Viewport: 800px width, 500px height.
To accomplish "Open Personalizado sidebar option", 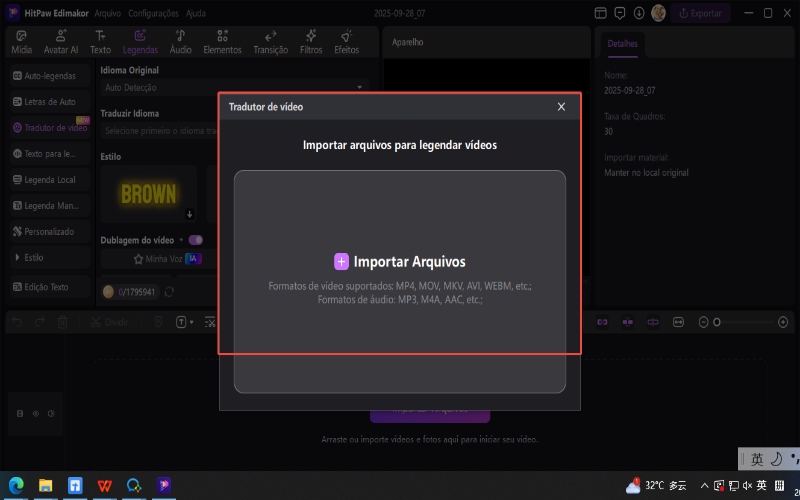I will (x=50, y=232).
